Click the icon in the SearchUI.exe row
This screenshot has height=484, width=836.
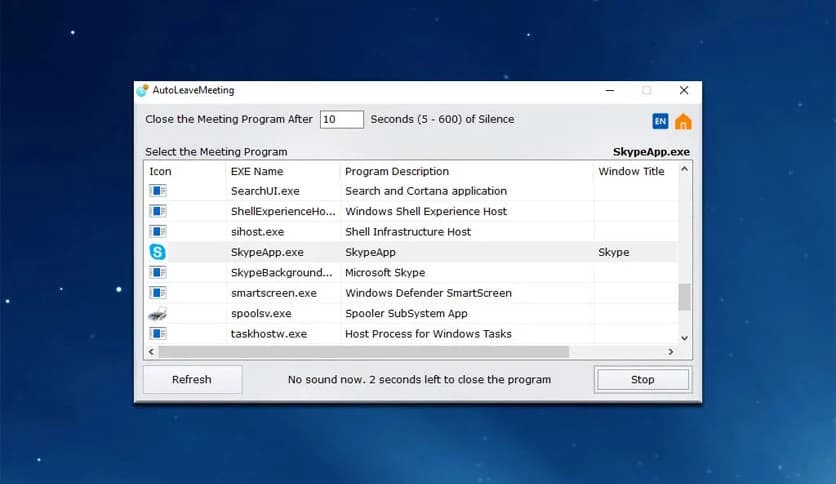click(x=158, y=190)
